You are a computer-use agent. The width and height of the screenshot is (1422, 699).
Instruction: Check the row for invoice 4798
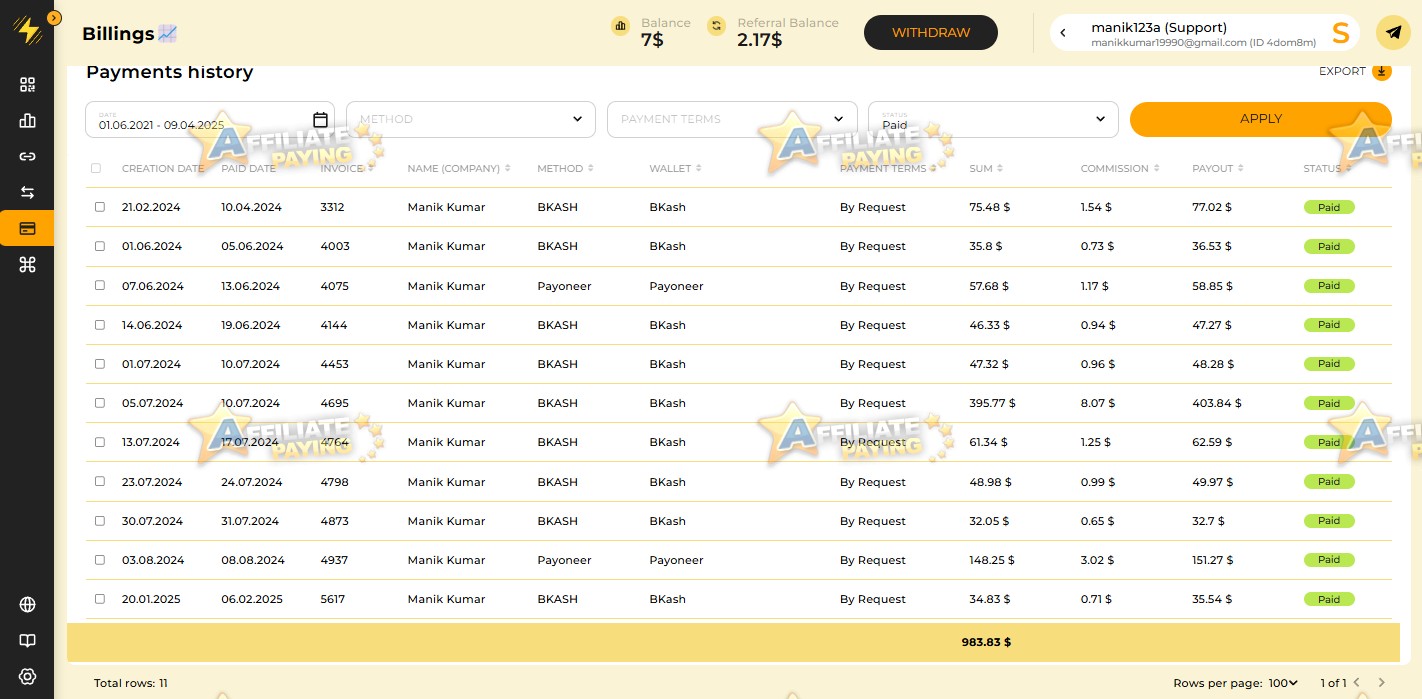99,481
